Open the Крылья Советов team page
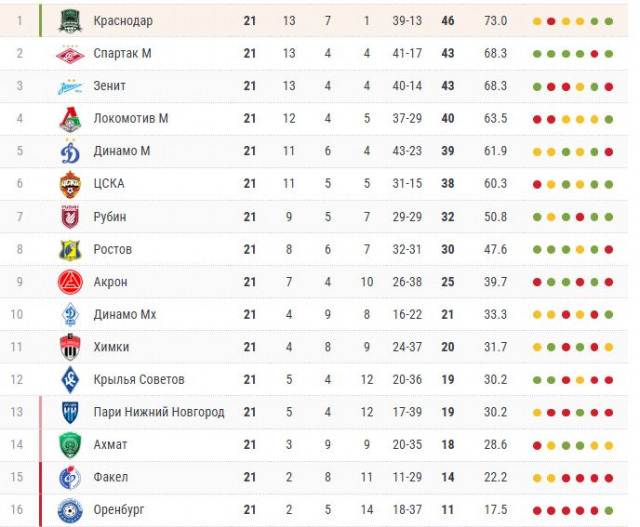 click(138, 380)
